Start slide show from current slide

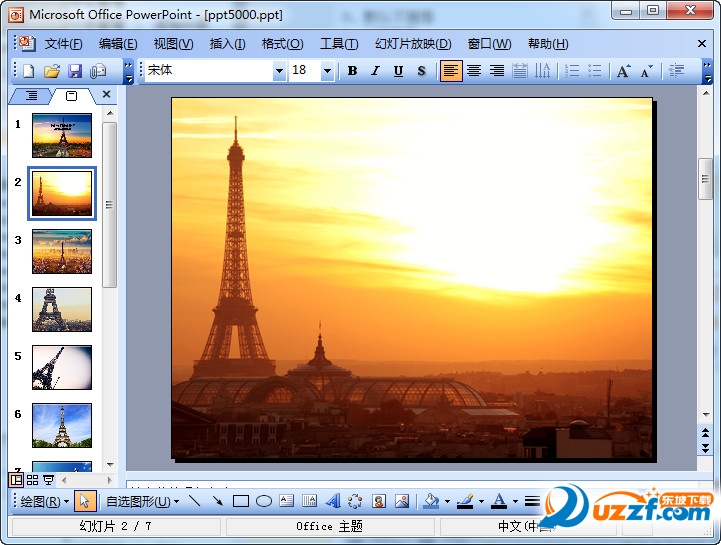tap(48, 480)
